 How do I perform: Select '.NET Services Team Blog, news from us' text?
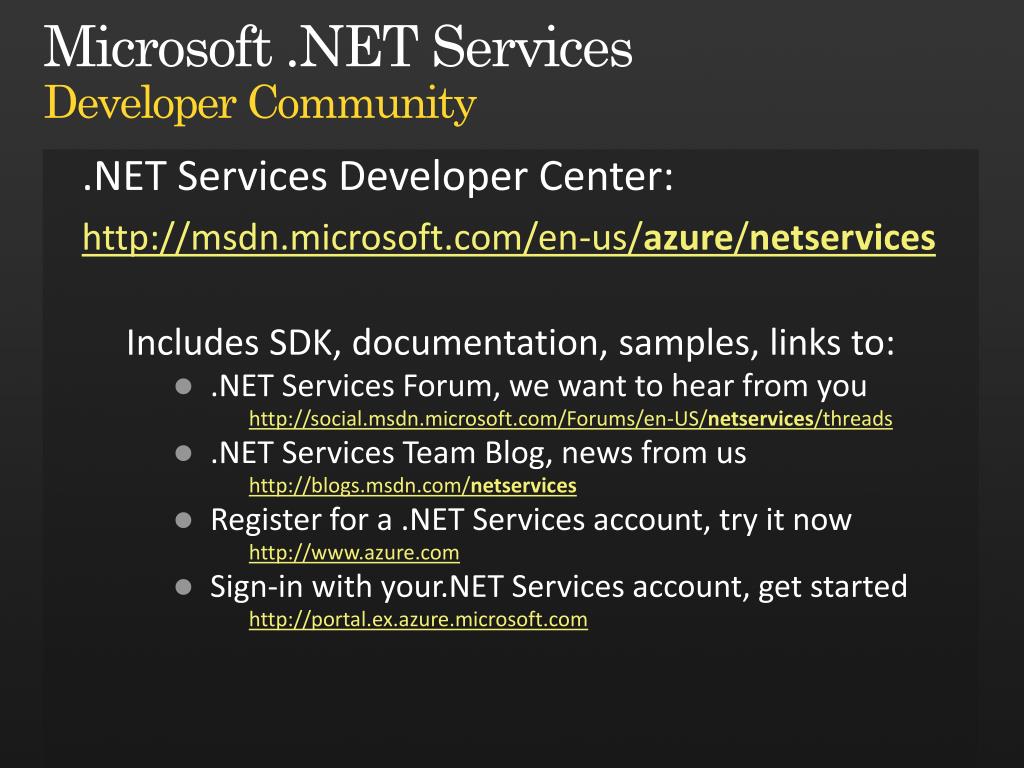(x=478, y=453)
